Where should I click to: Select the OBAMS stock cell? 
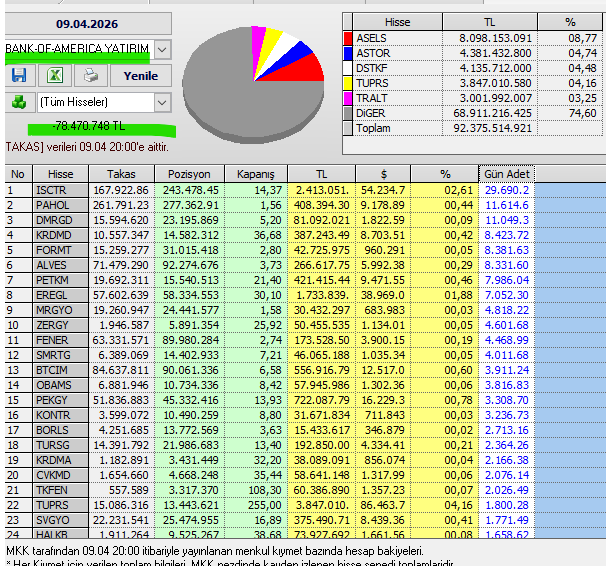[x=61, y=386]
